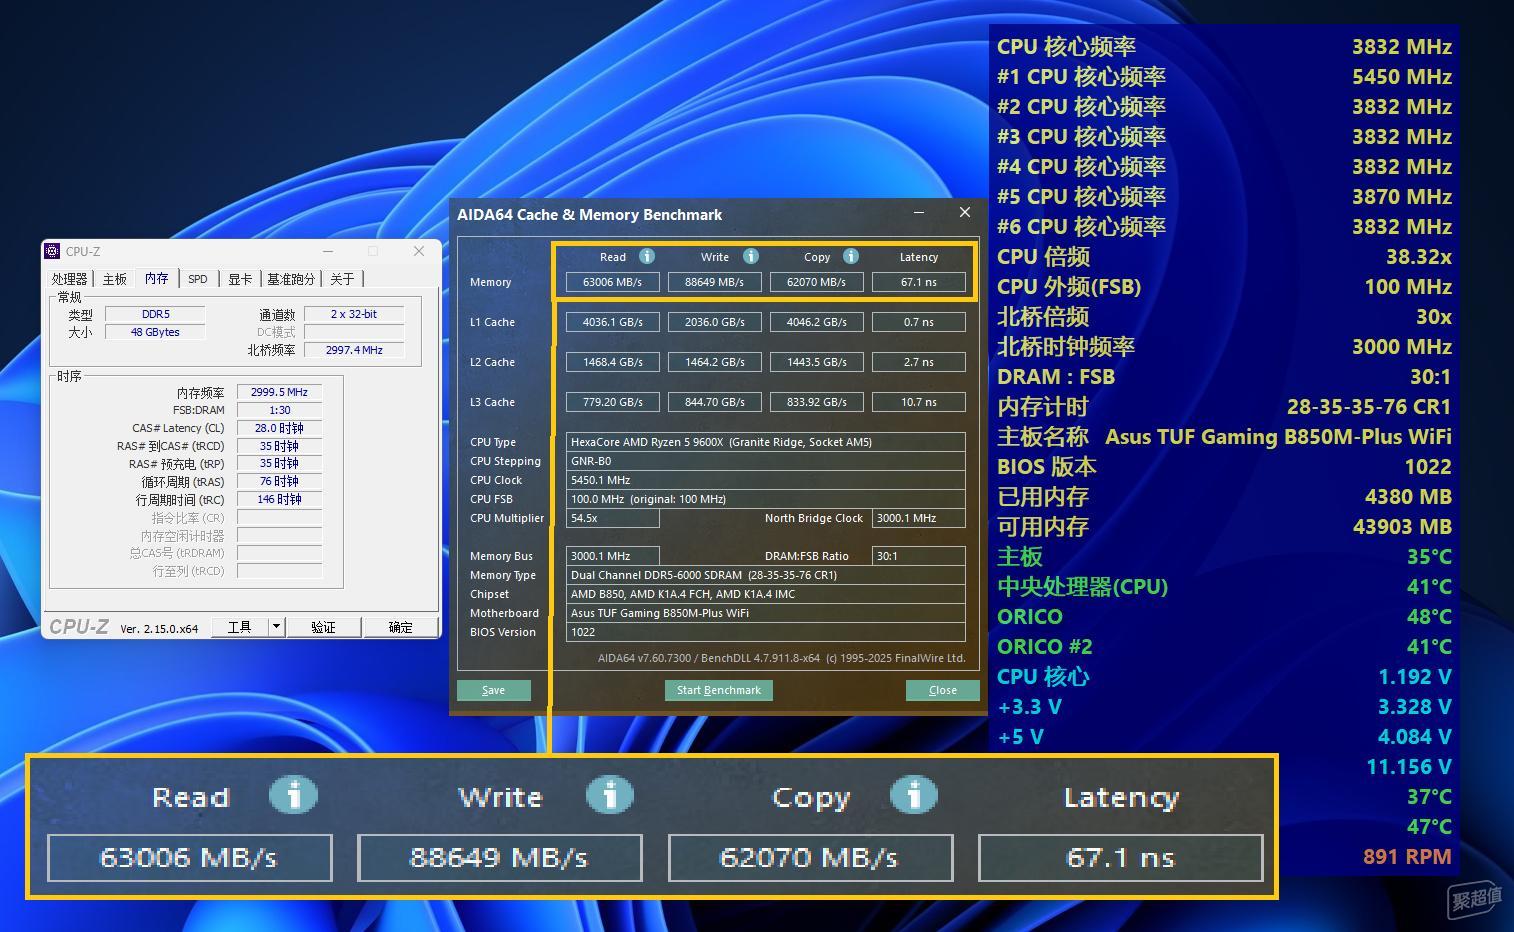
Task: Click the 验证 button in CPU-Z
Action: click(323, 627)
